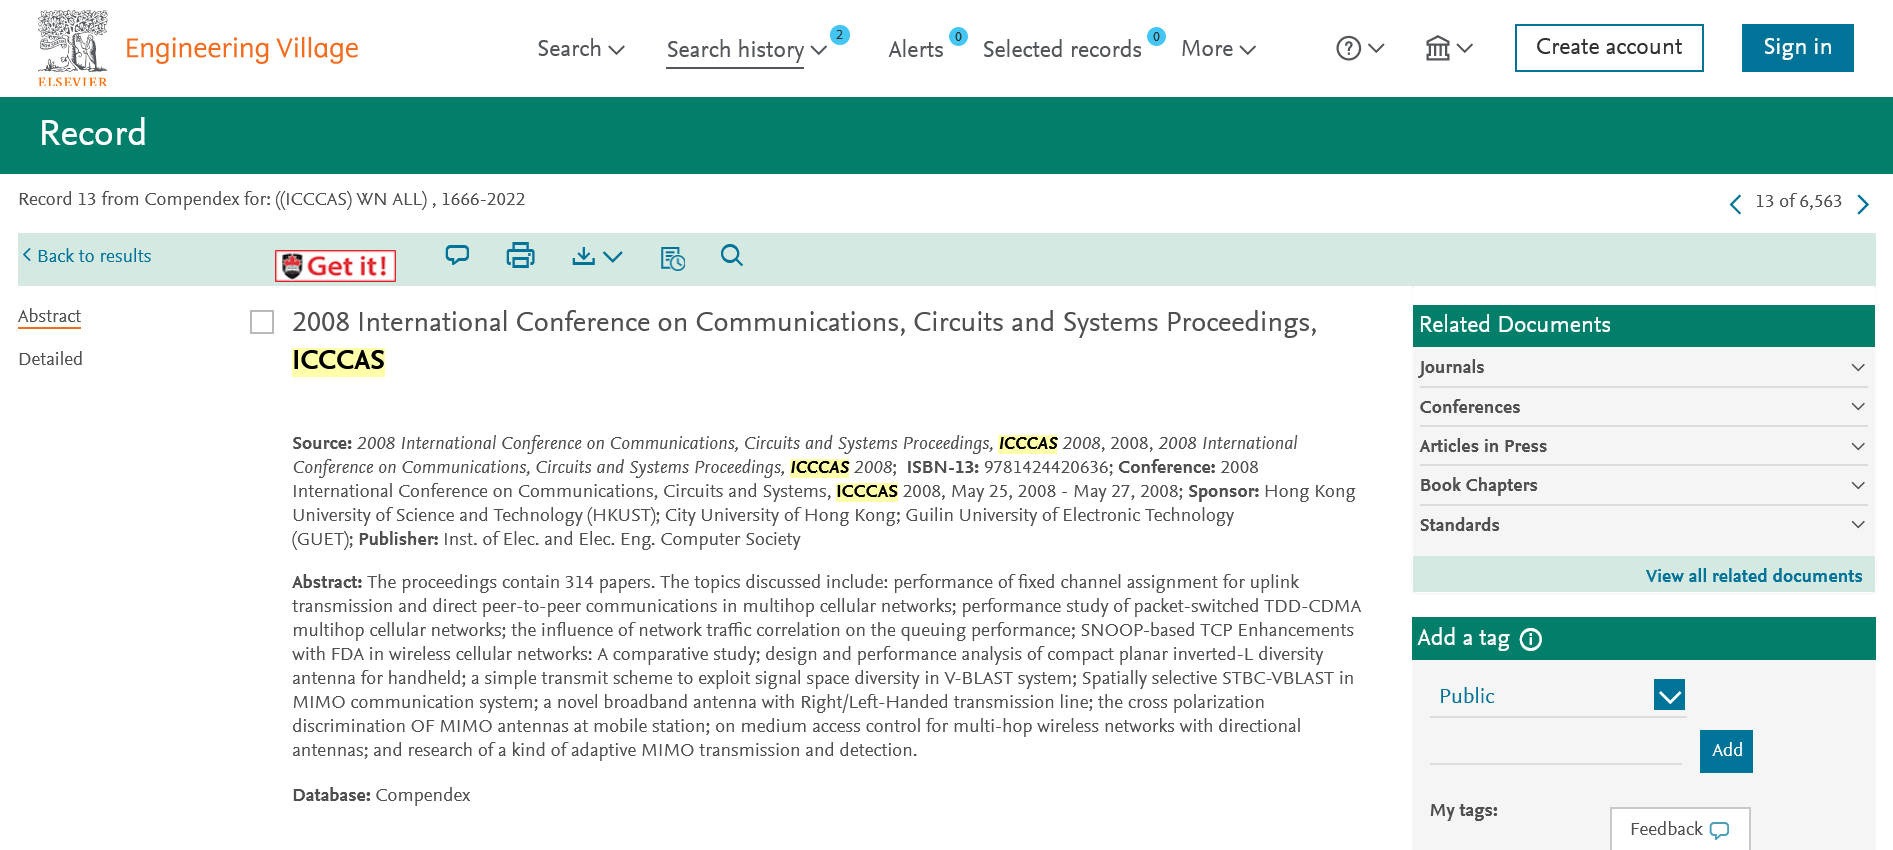1893x850 pixels.
Task: Click View all related documents link
Action: (x=1754, y=576)
